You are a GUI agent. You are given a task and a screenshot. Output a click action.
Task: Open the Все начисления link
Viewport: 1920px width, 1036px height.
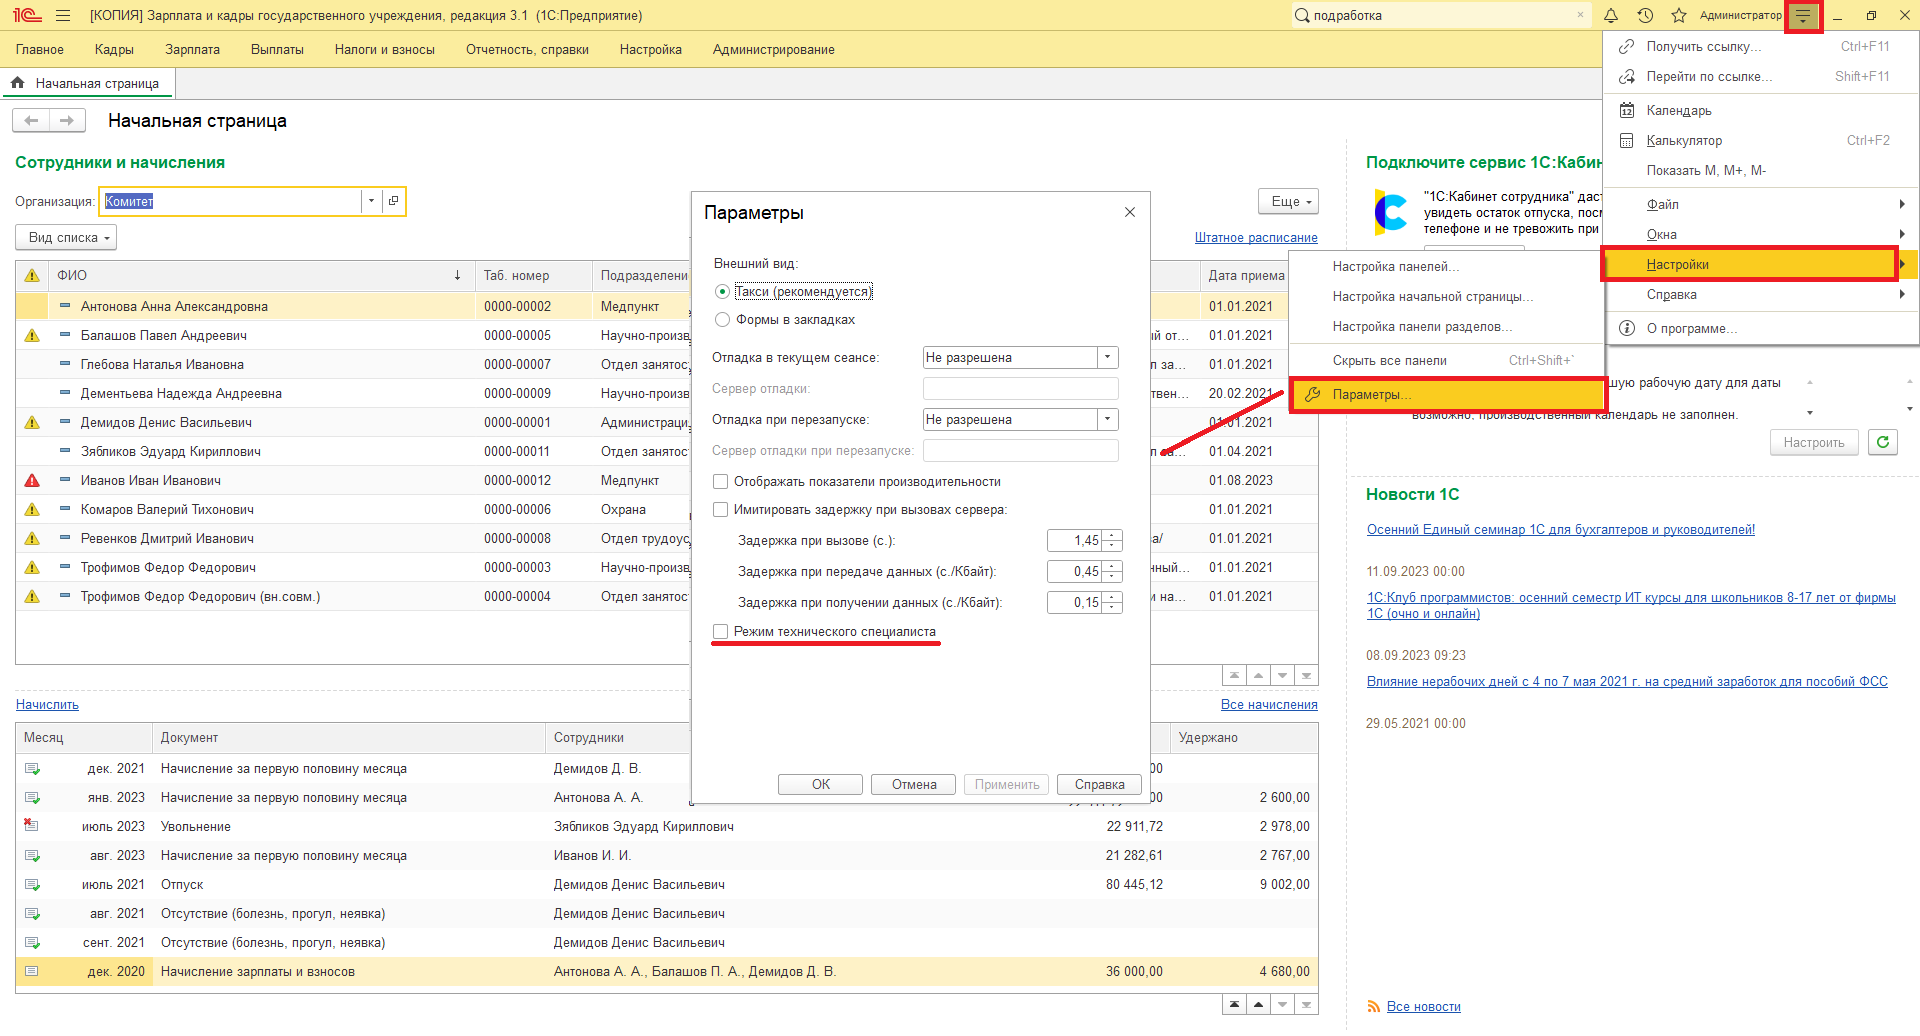pyautogui.click(x=1269, y=705)
